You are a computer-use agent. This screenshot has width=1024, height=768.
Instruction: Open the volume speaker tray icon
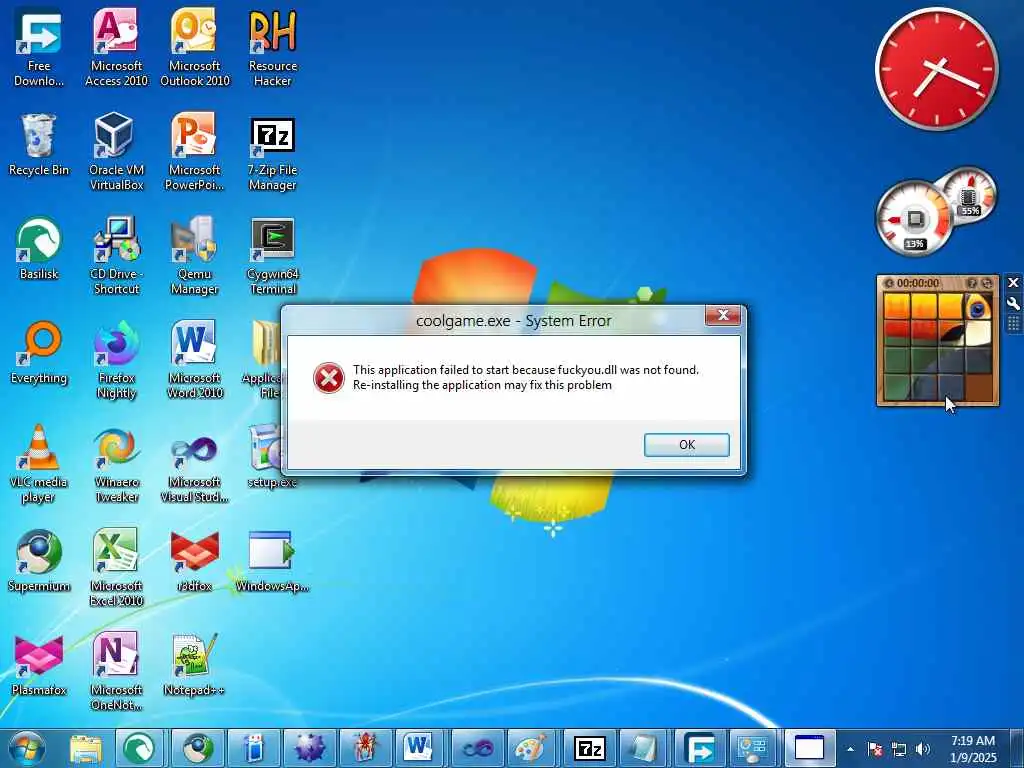(x=922, y=749)
